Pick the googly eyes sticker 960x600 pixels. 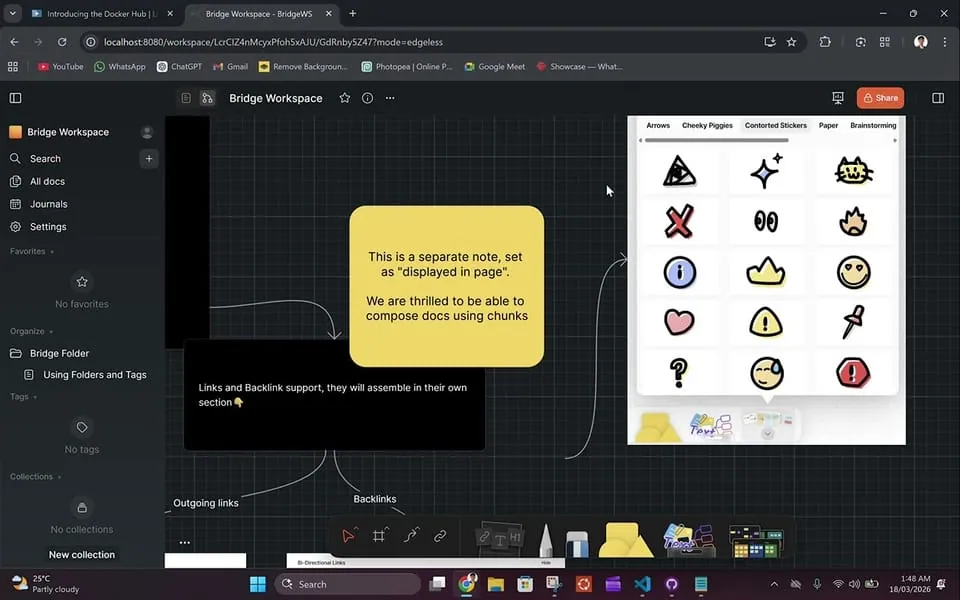click(x=766, y=221)
